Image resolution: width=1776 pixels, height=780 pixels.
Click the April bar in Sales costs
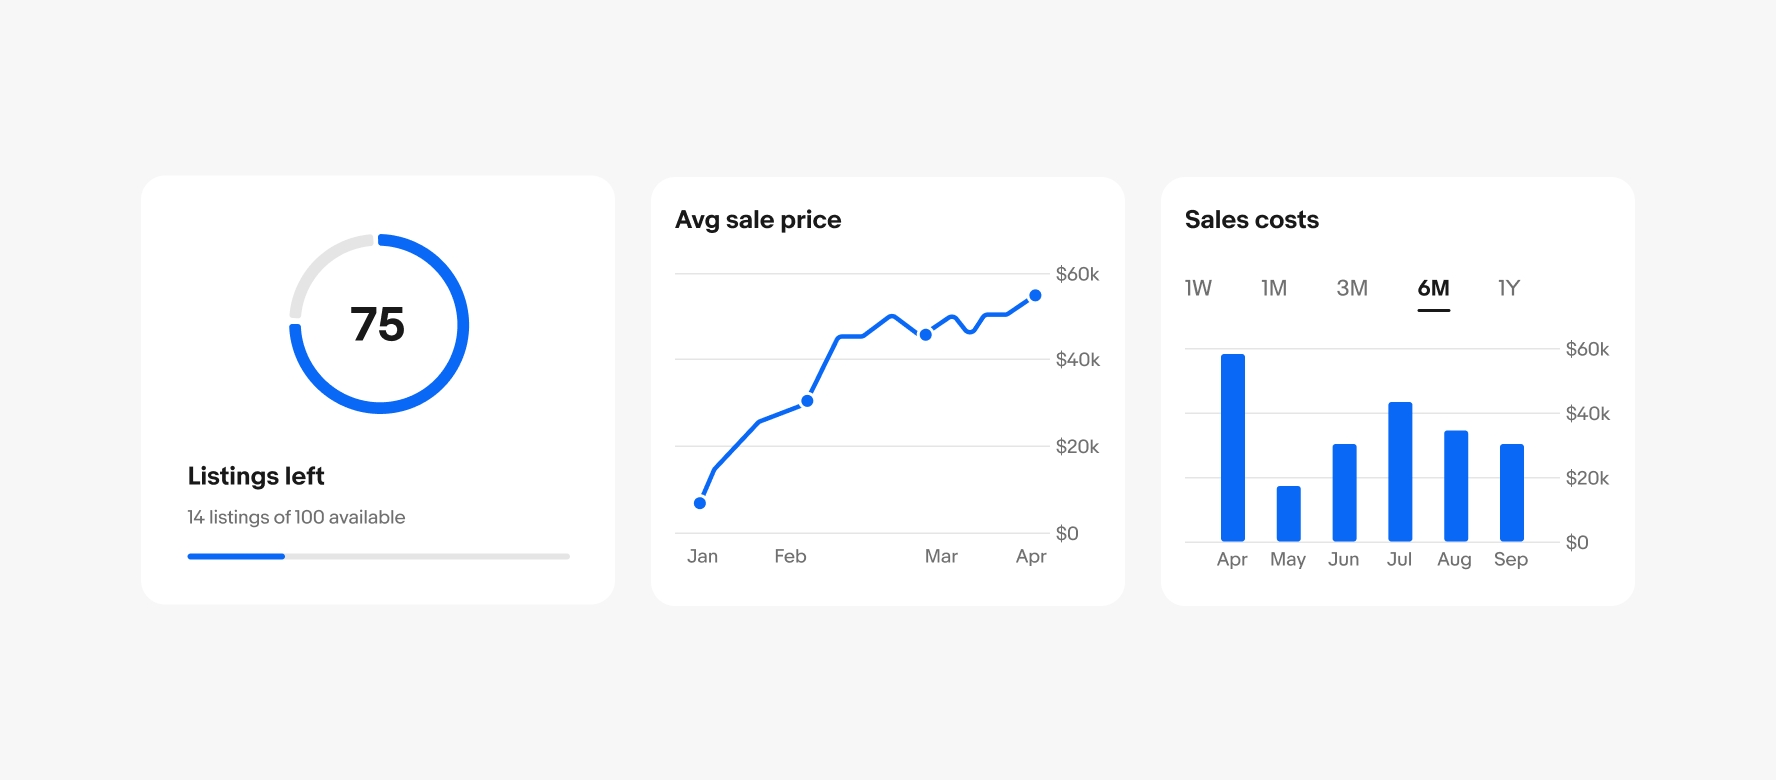[x=1233, y=448]
